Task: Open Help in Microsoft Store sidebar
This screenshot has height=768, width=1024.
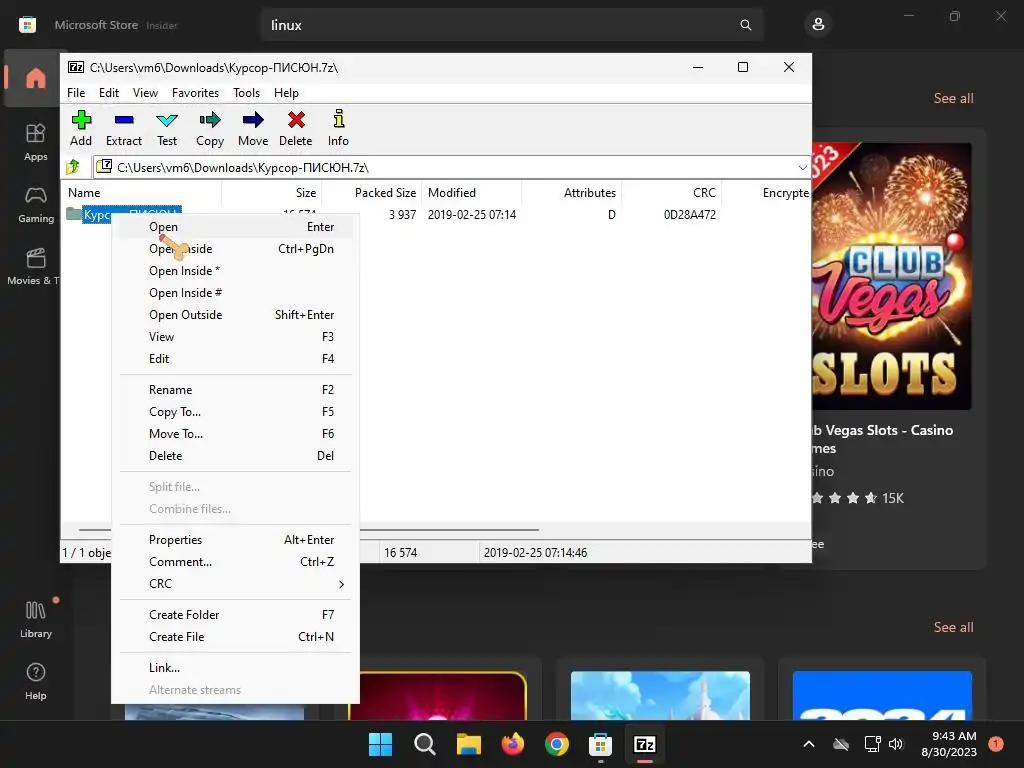Action: [35, 681]
